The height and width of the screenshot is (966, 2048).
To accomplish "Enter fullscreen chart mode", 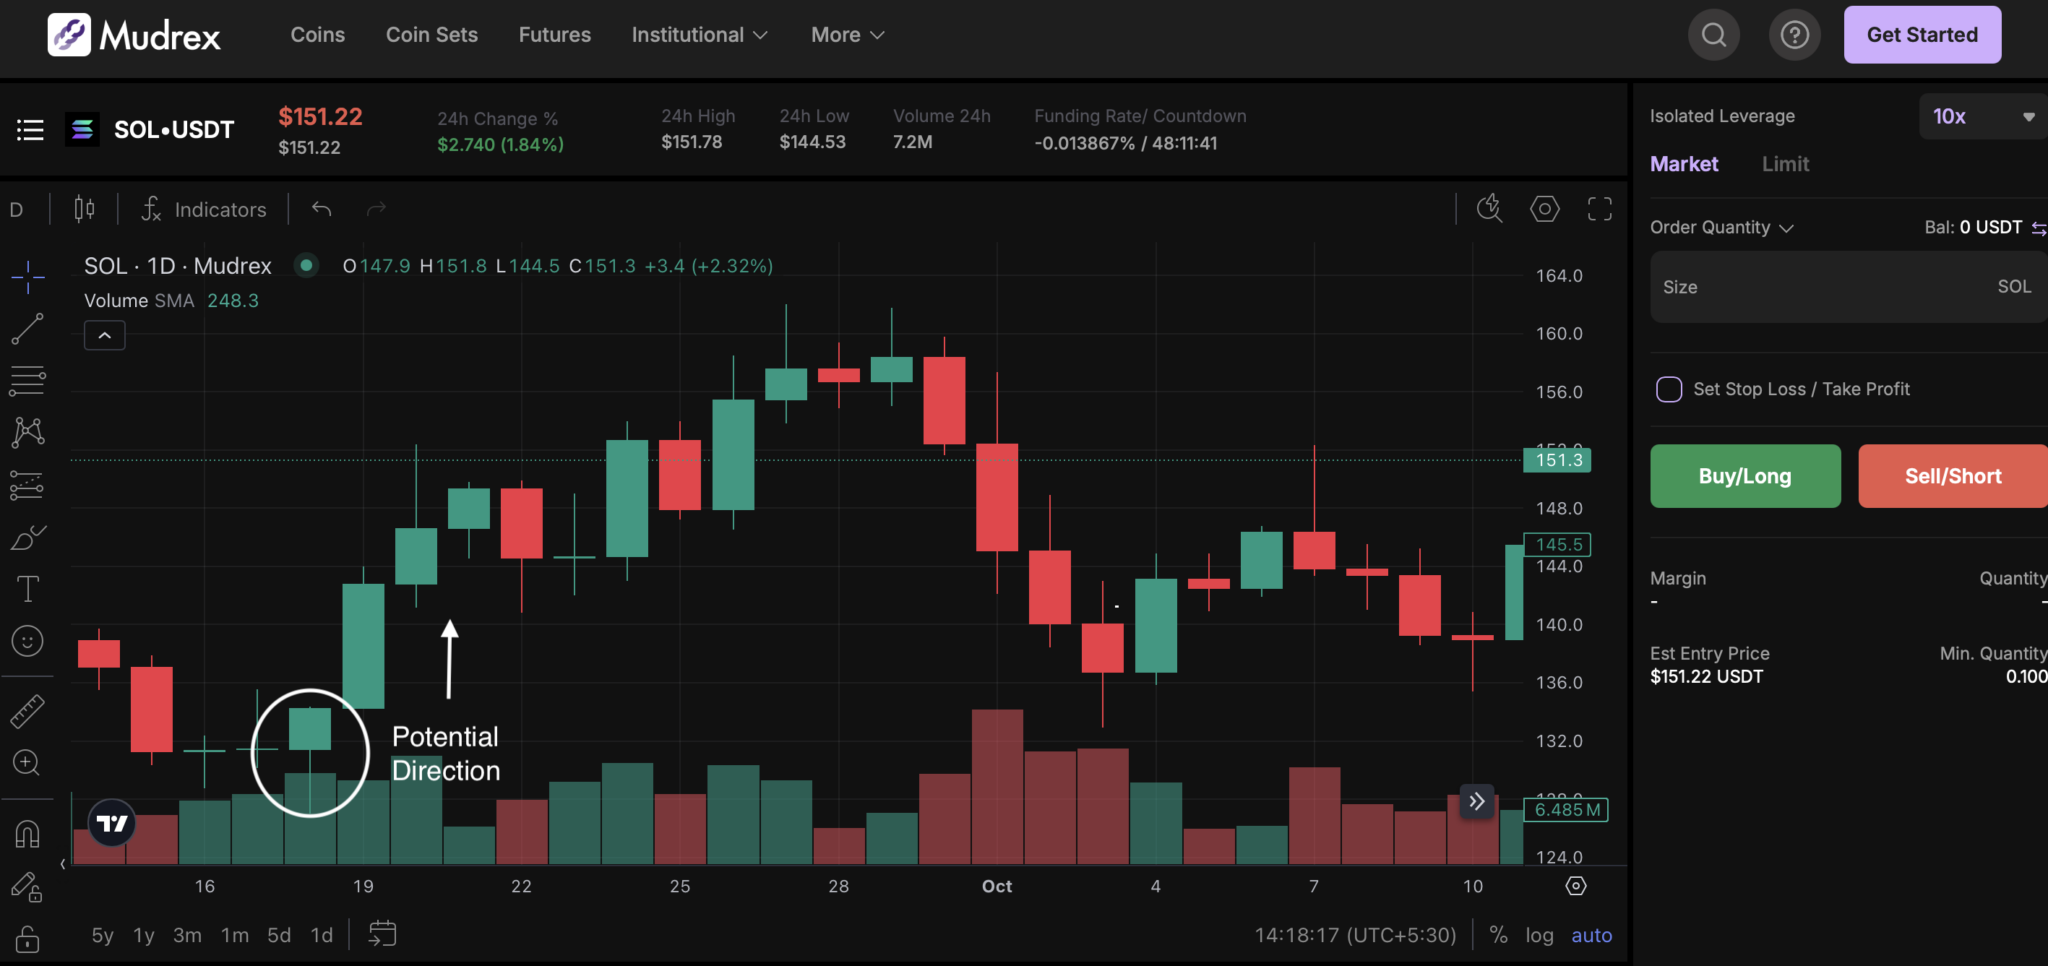I will point(1599,208).
